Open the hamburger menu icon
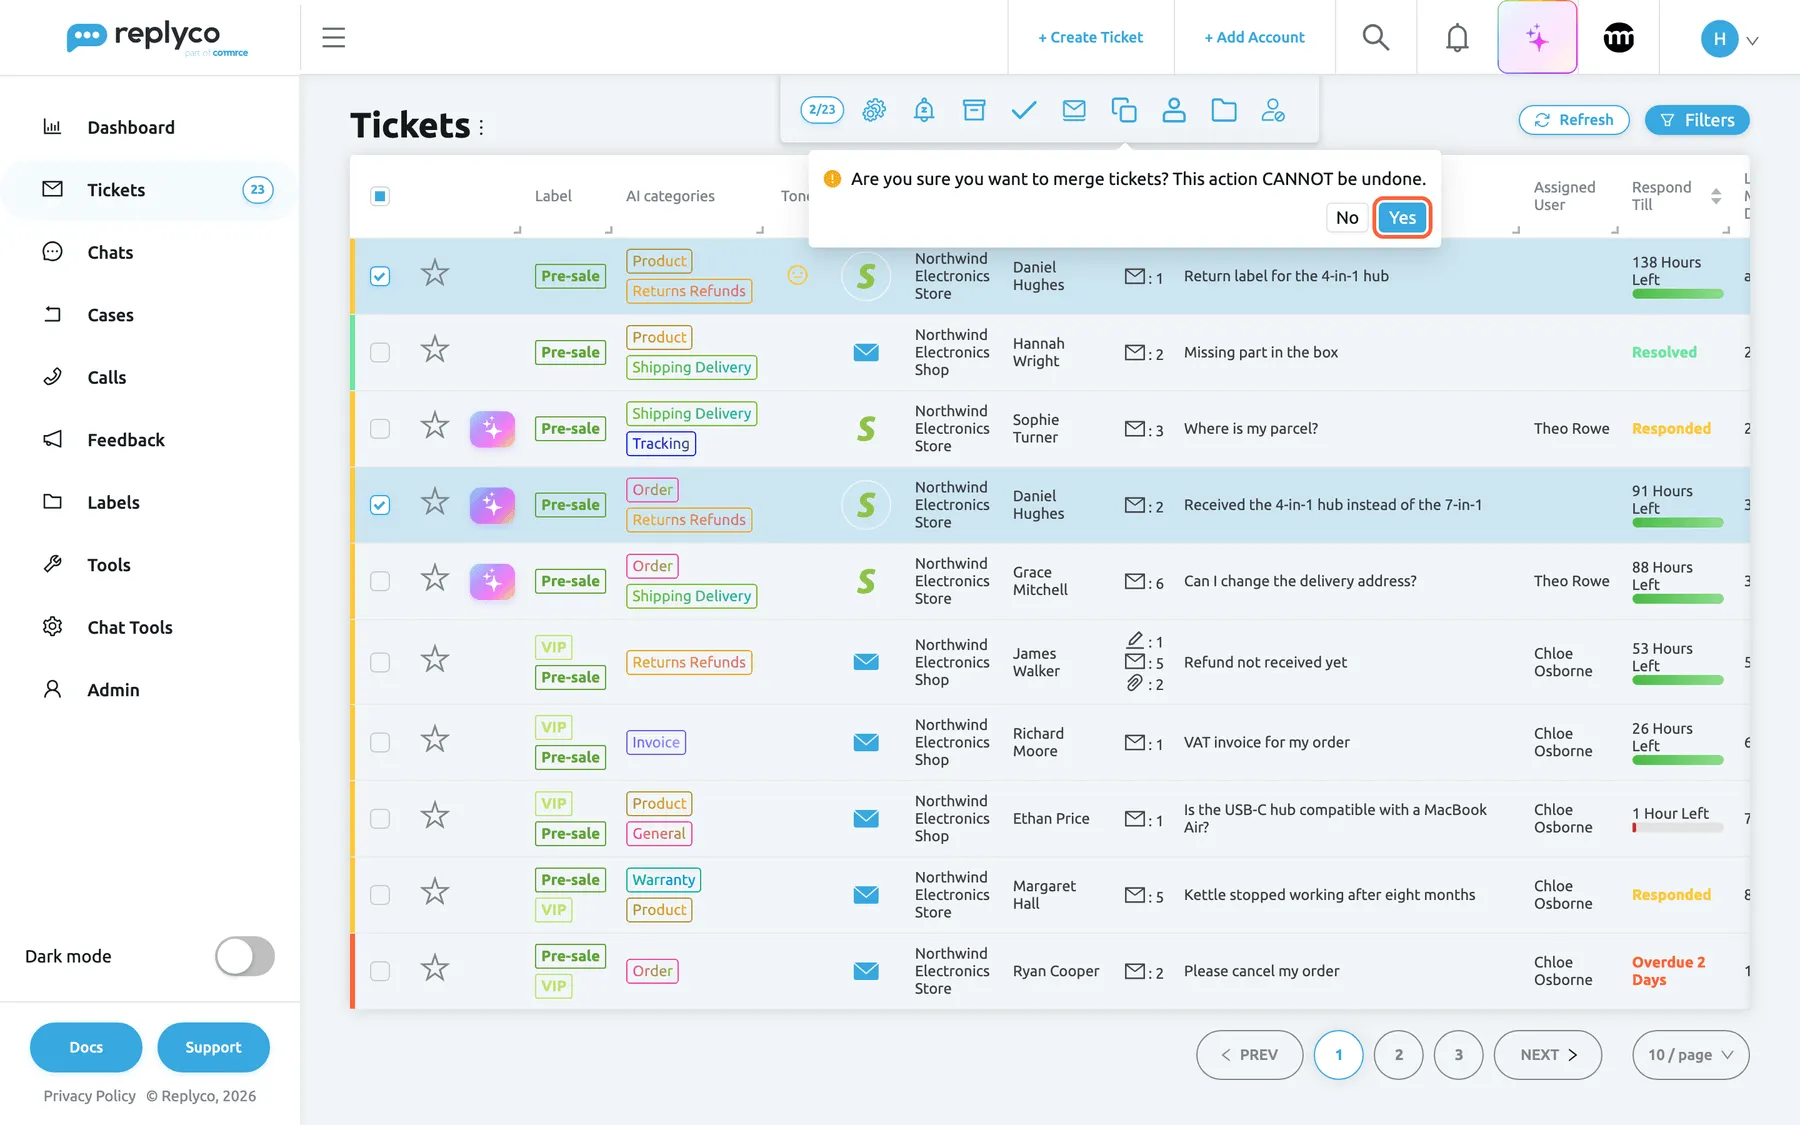 [x=333, y=38]
